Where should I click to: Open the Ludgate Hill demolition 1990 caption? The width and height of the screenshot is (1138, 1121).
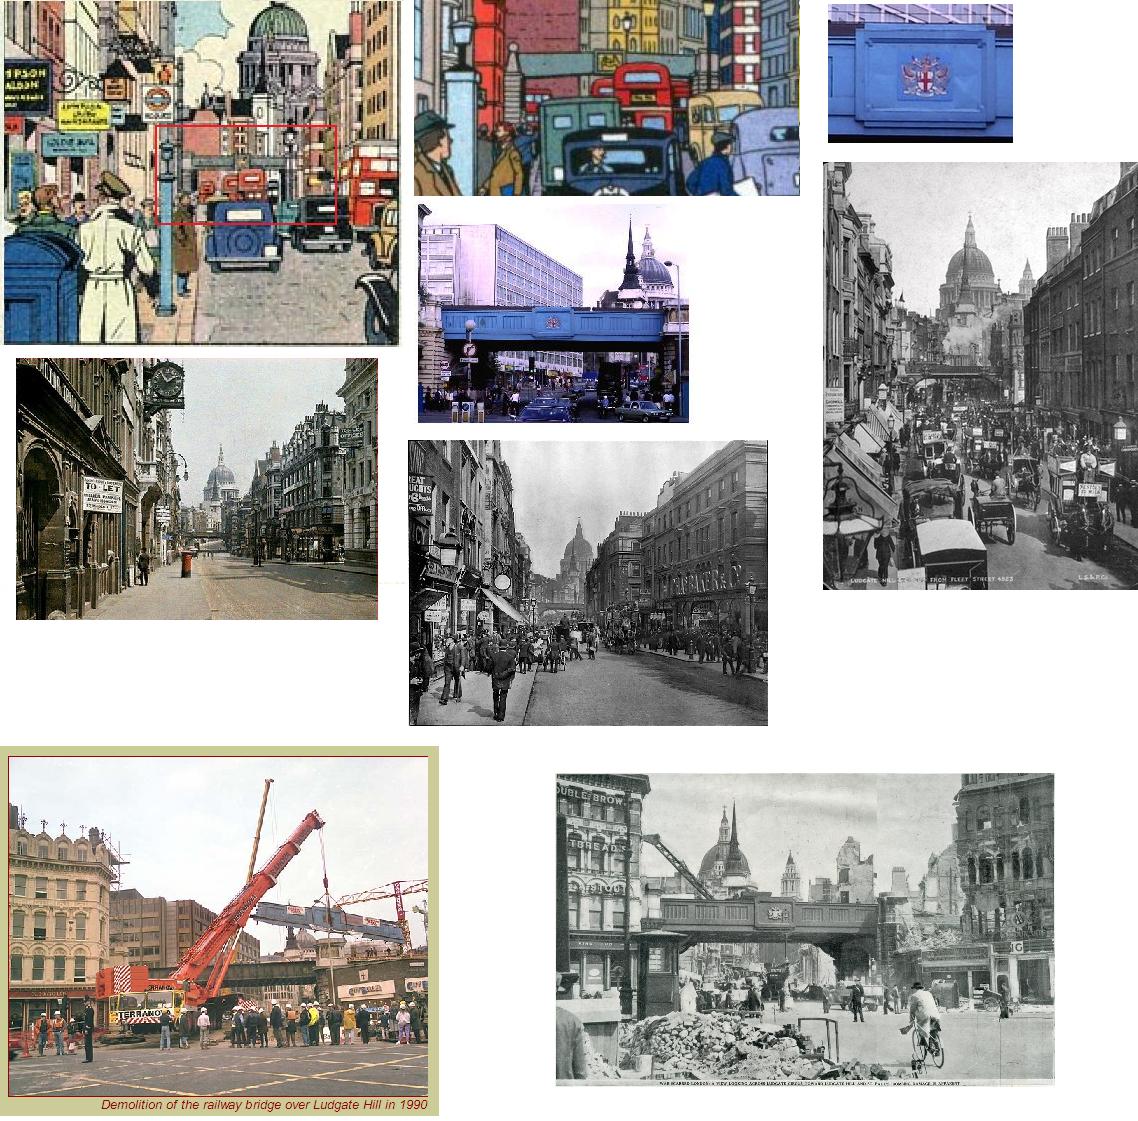click(263, 1104)
